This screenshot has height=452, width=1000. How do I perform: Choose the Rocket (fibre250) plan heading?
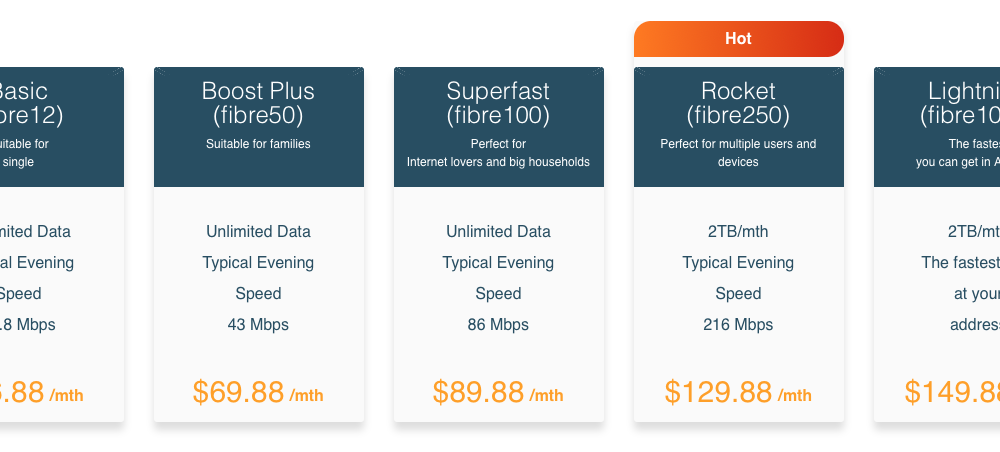point(739,103)
